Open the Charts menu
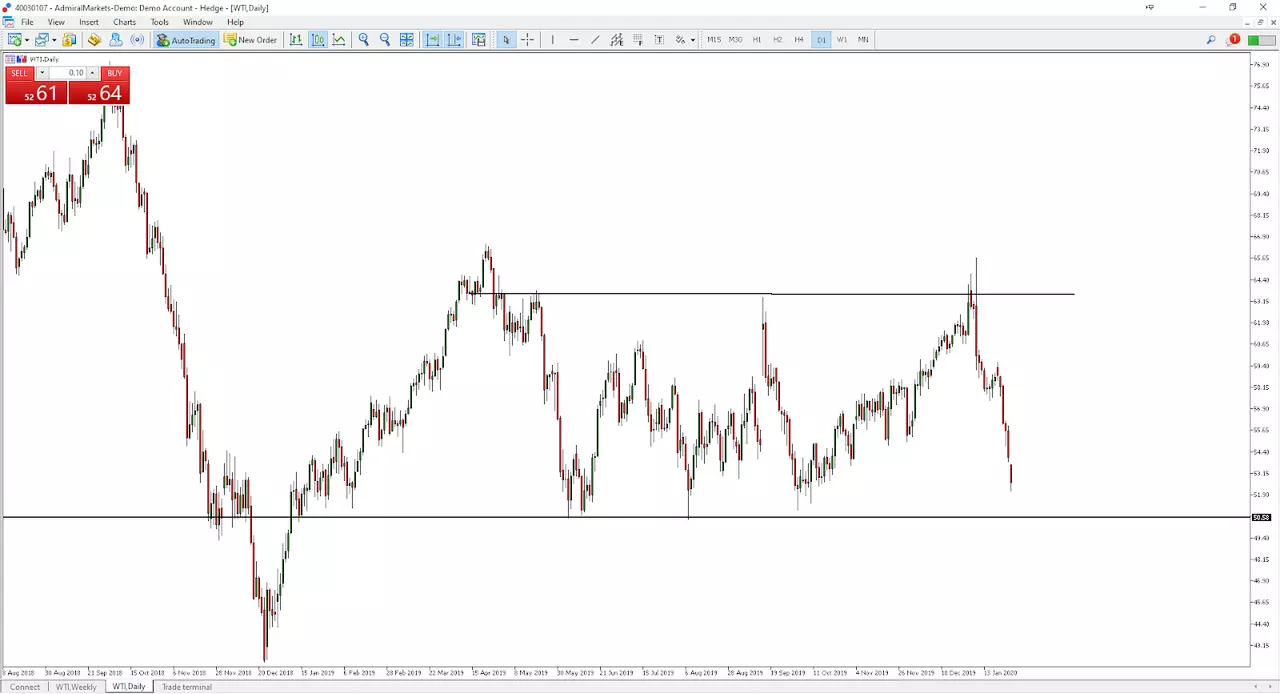Image resolution: width=1280 pixels, height=694 pixels. point(124,22)
